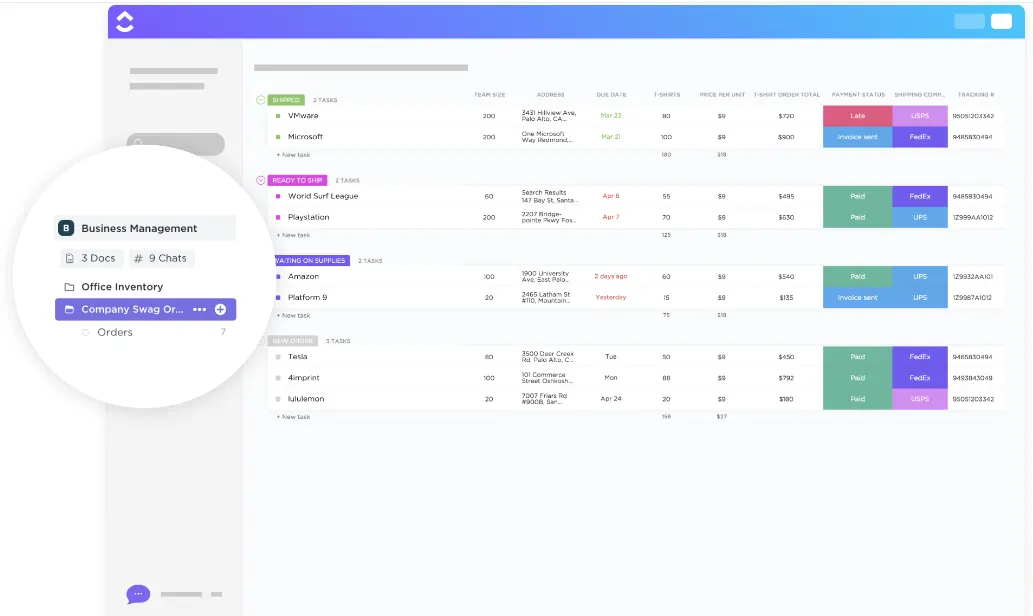Open the lululemon task name
The image size is (1033, 616).
[306, 399]
